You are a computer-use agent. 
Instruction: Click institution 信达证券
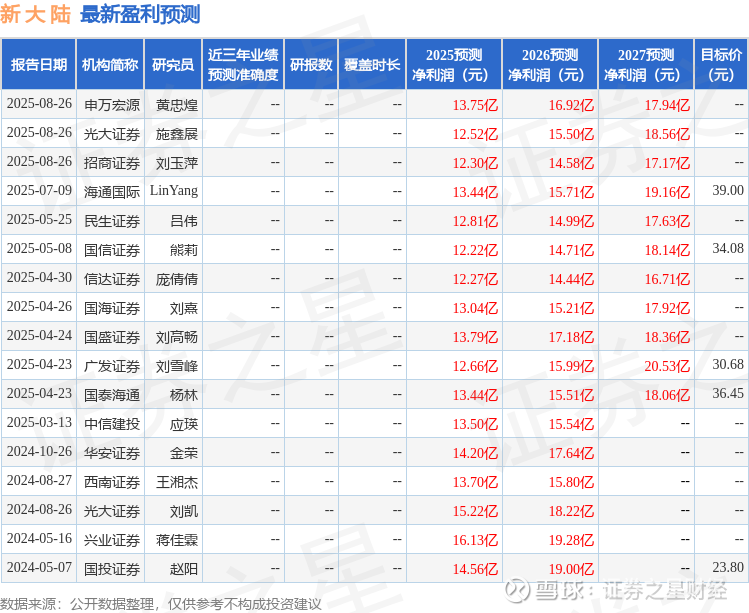(112, 279)
